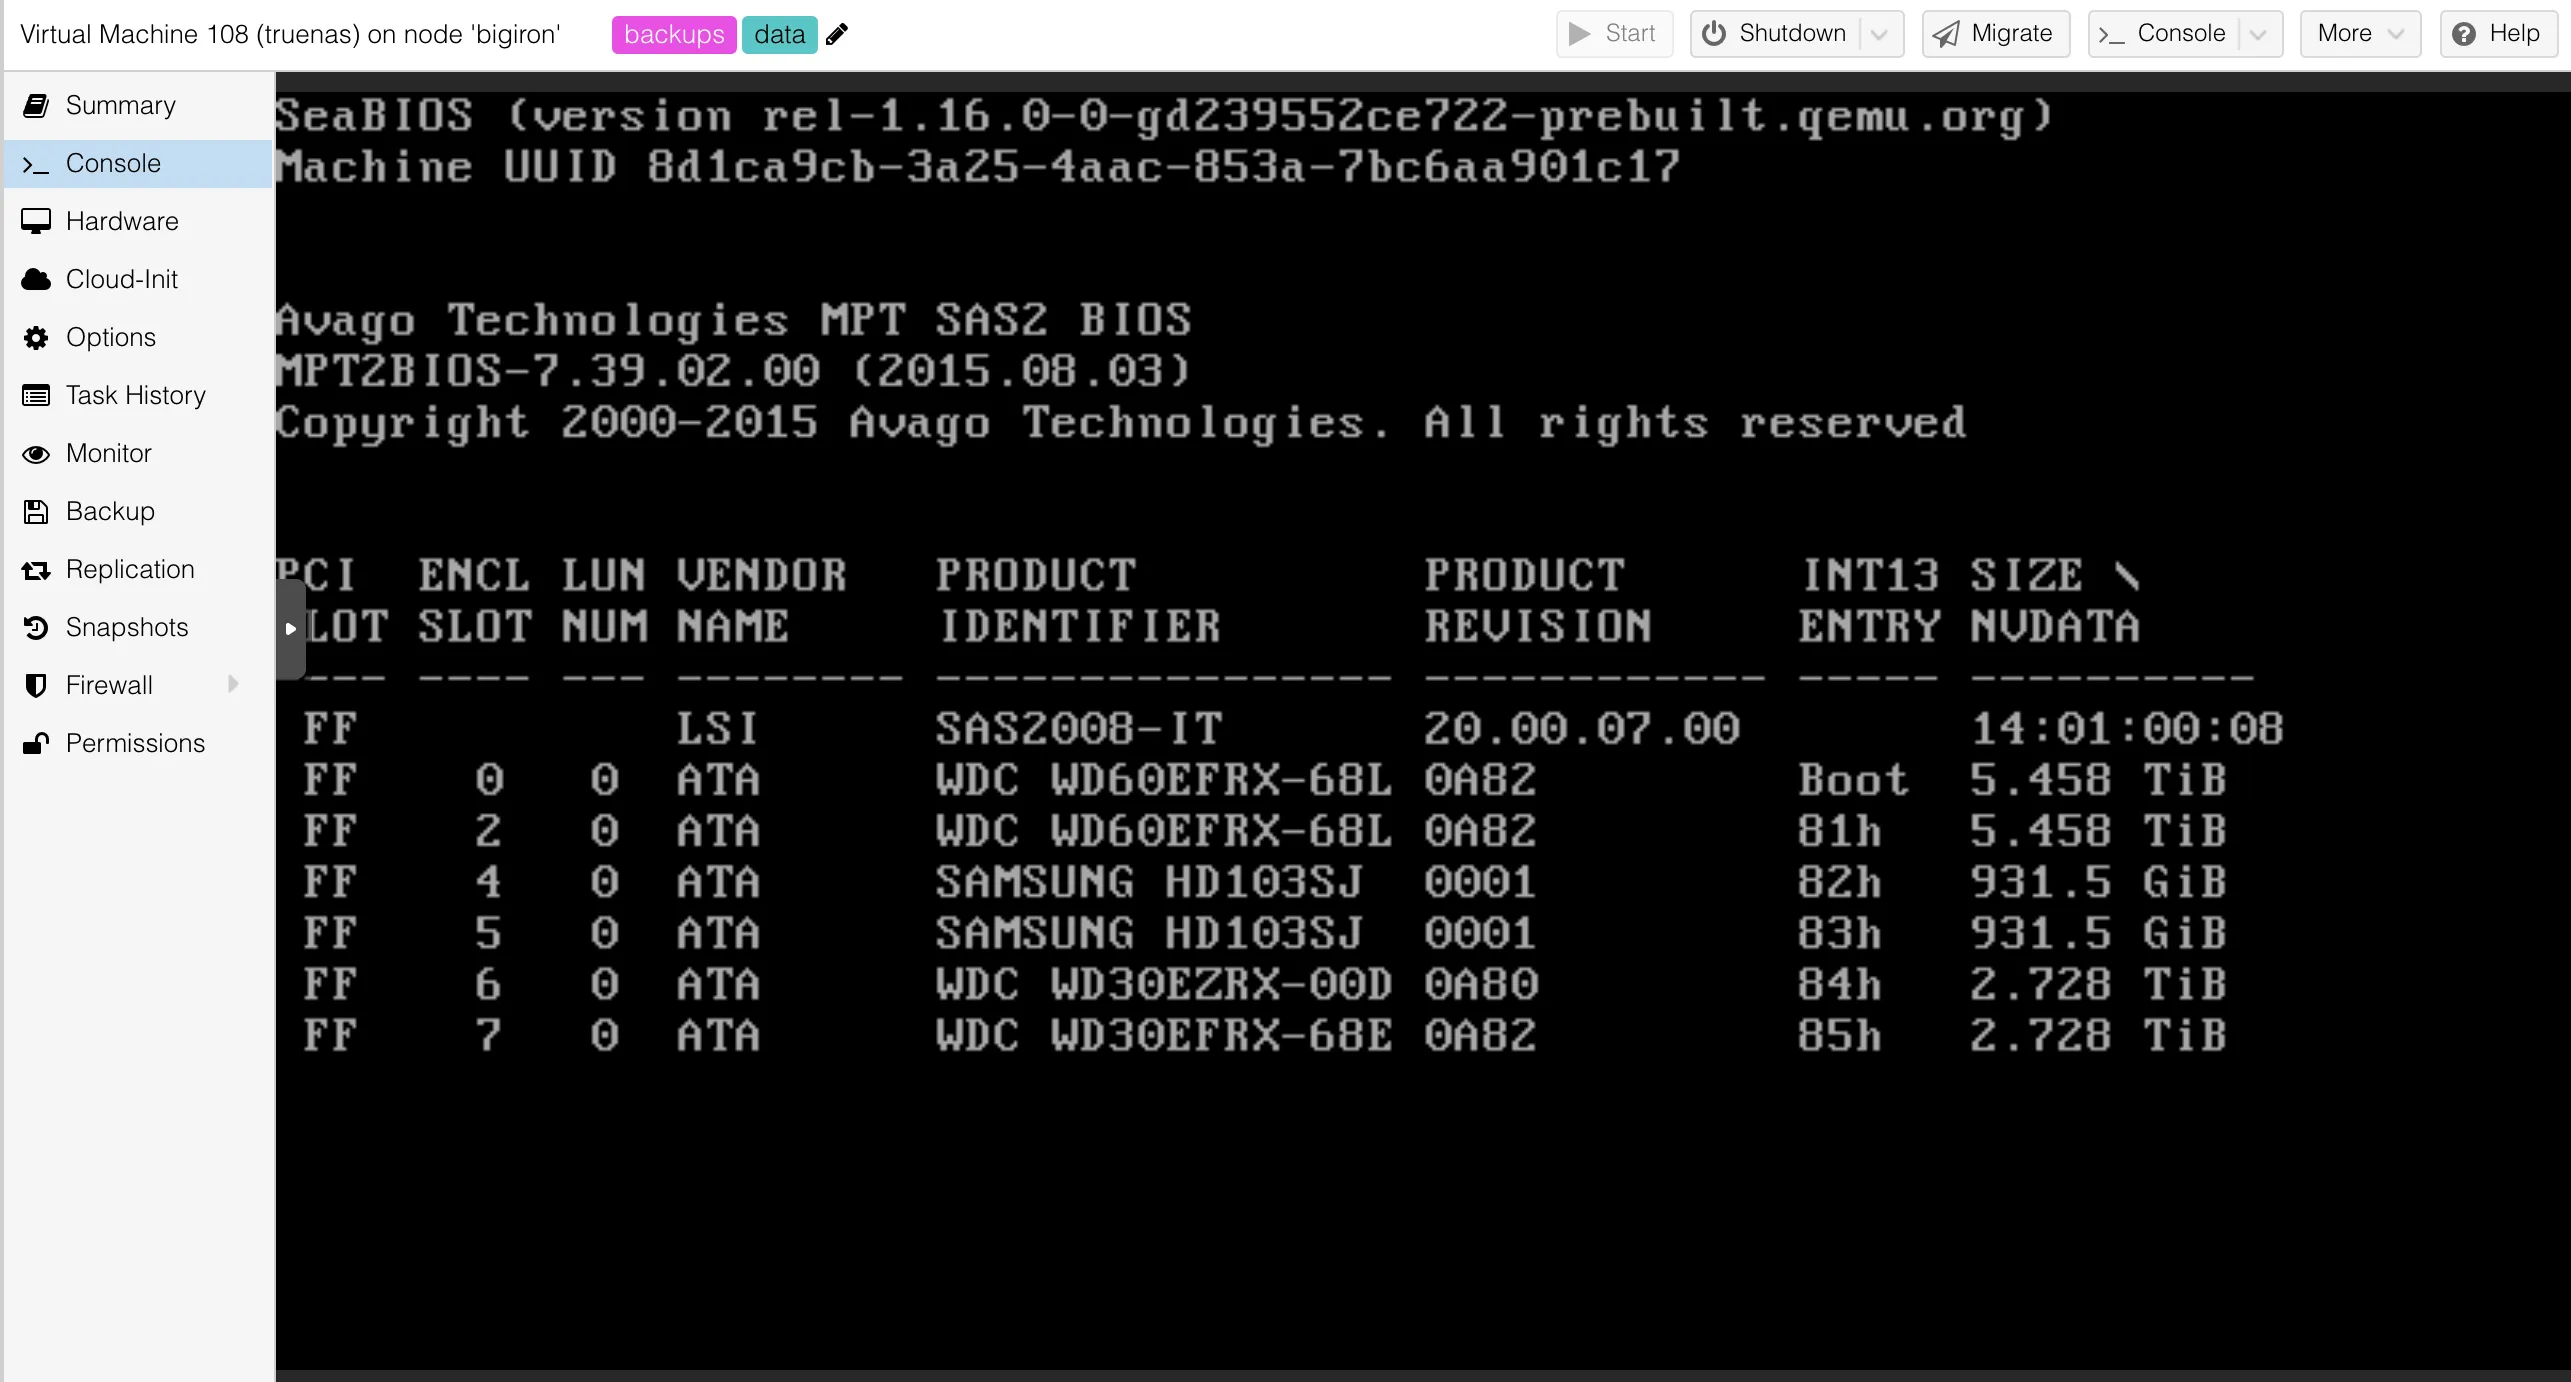This screenshot has width=2571, height=1382.
Task: Expand the Firewall submenu arrow
Action: point(233,684)
